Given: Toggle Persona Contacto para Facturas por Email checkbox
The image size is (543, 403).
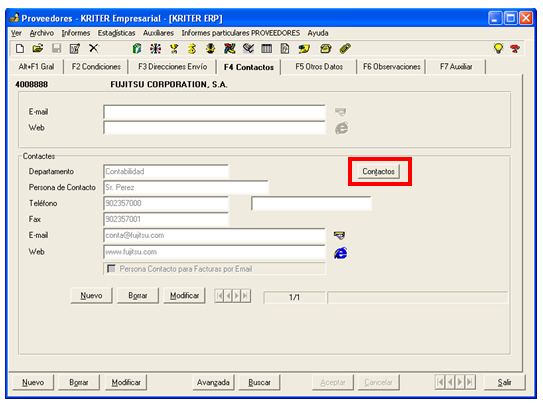Looking at the screenshot, I should tap(111, 269).
